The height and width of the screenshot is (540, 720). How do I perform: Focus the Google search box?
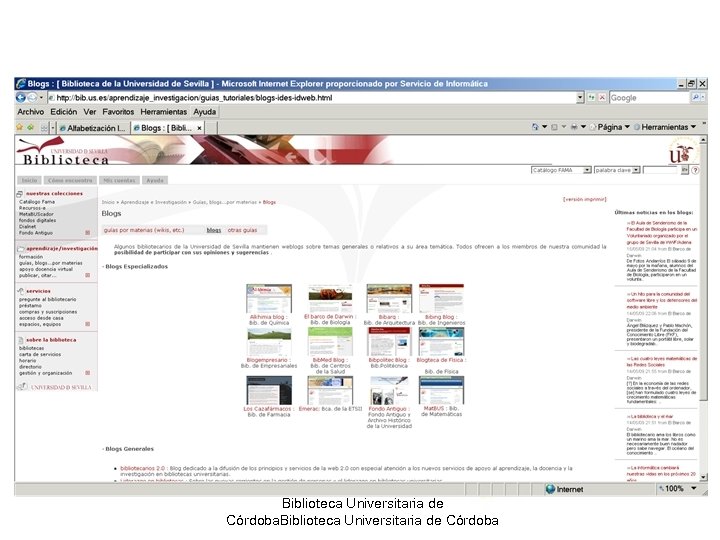tap(649, 97)
